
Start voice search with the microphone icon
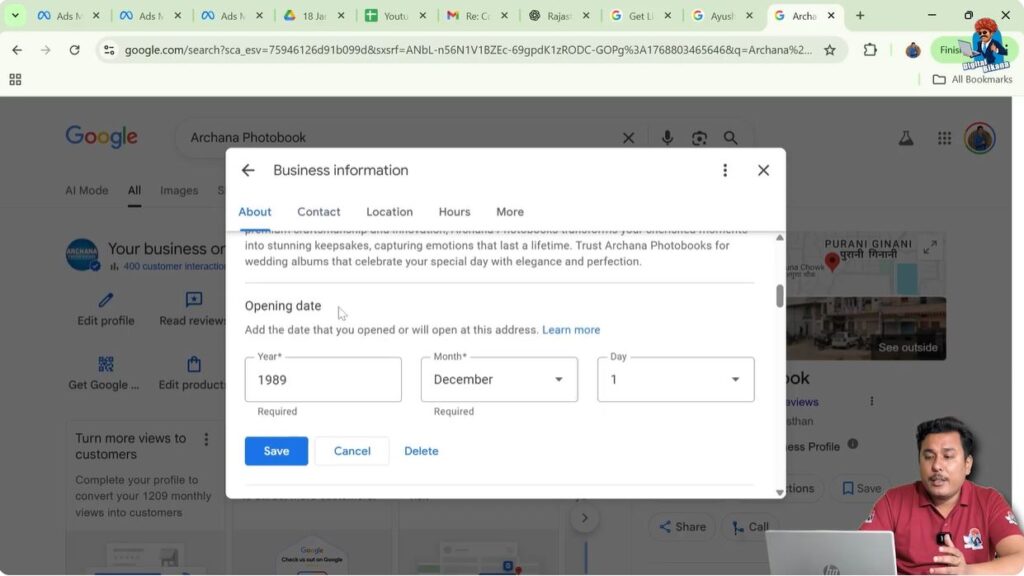[x=668, y=137]
